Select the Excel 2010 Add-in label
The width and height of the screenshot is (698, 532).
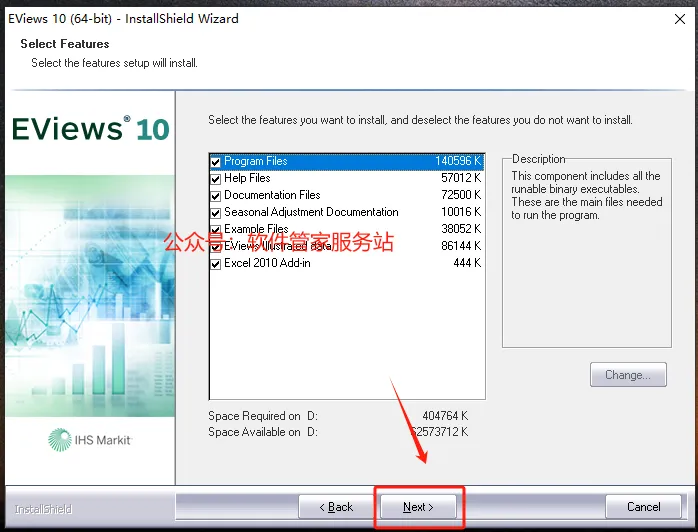[x=267, y=263]
